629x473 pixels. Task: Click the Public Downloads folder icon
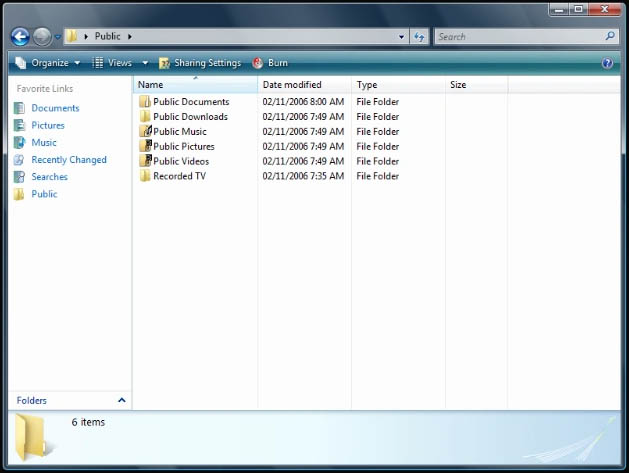[145, 116]
